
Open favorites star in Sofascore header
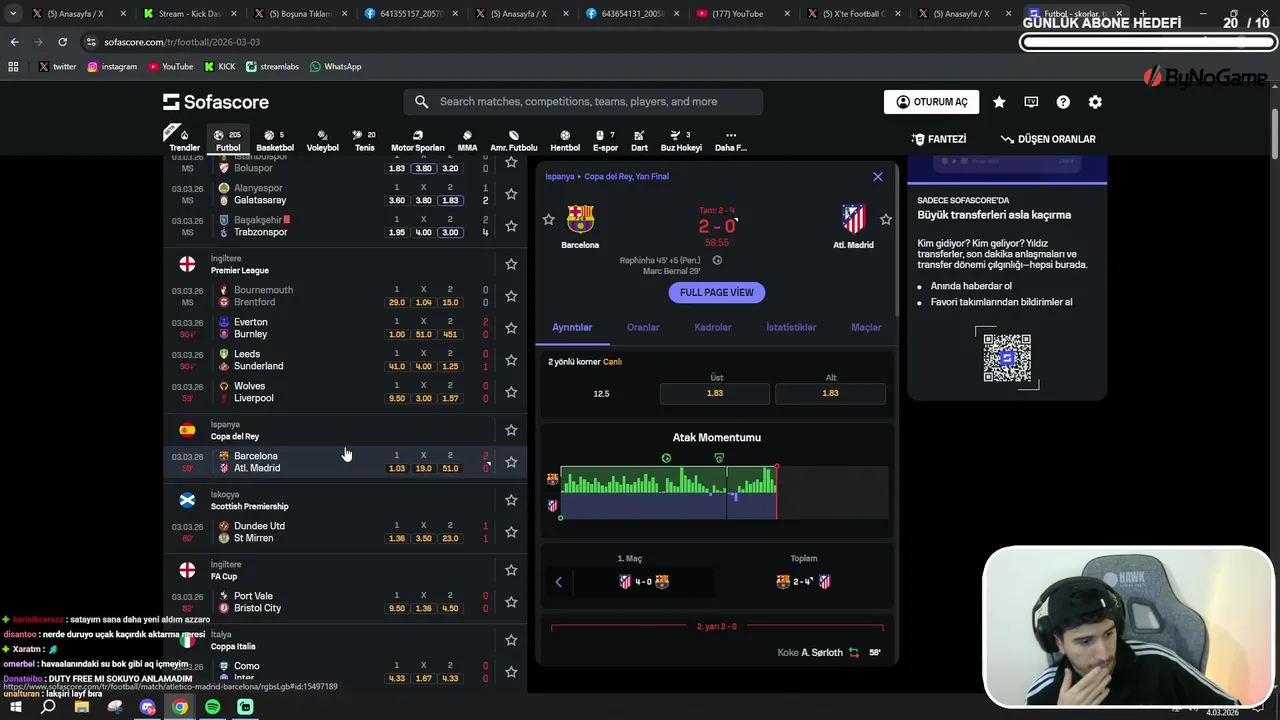pos(999,102)
